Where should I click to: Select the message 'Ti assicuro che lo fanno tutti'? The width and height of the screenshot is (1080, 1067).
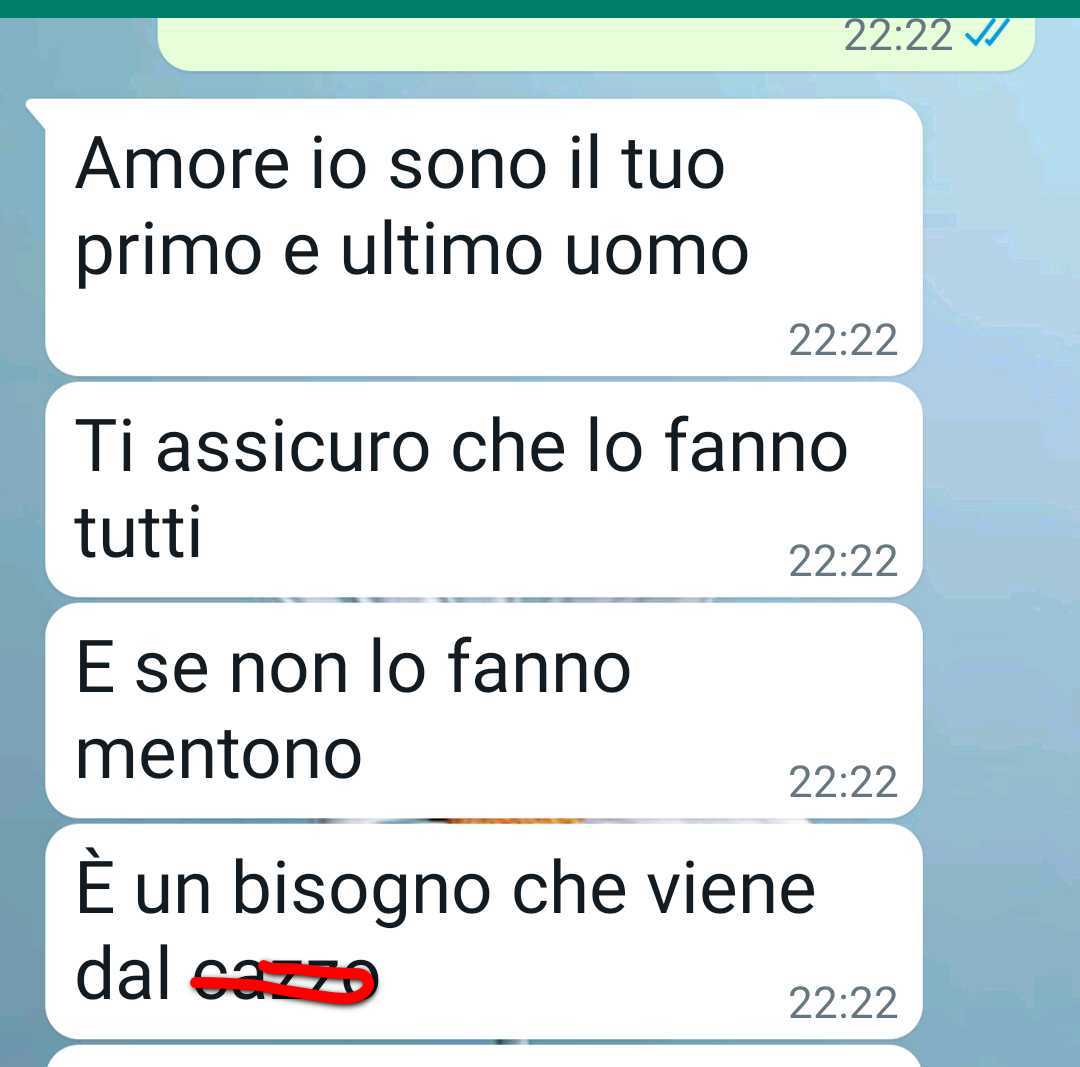point(484,490)
